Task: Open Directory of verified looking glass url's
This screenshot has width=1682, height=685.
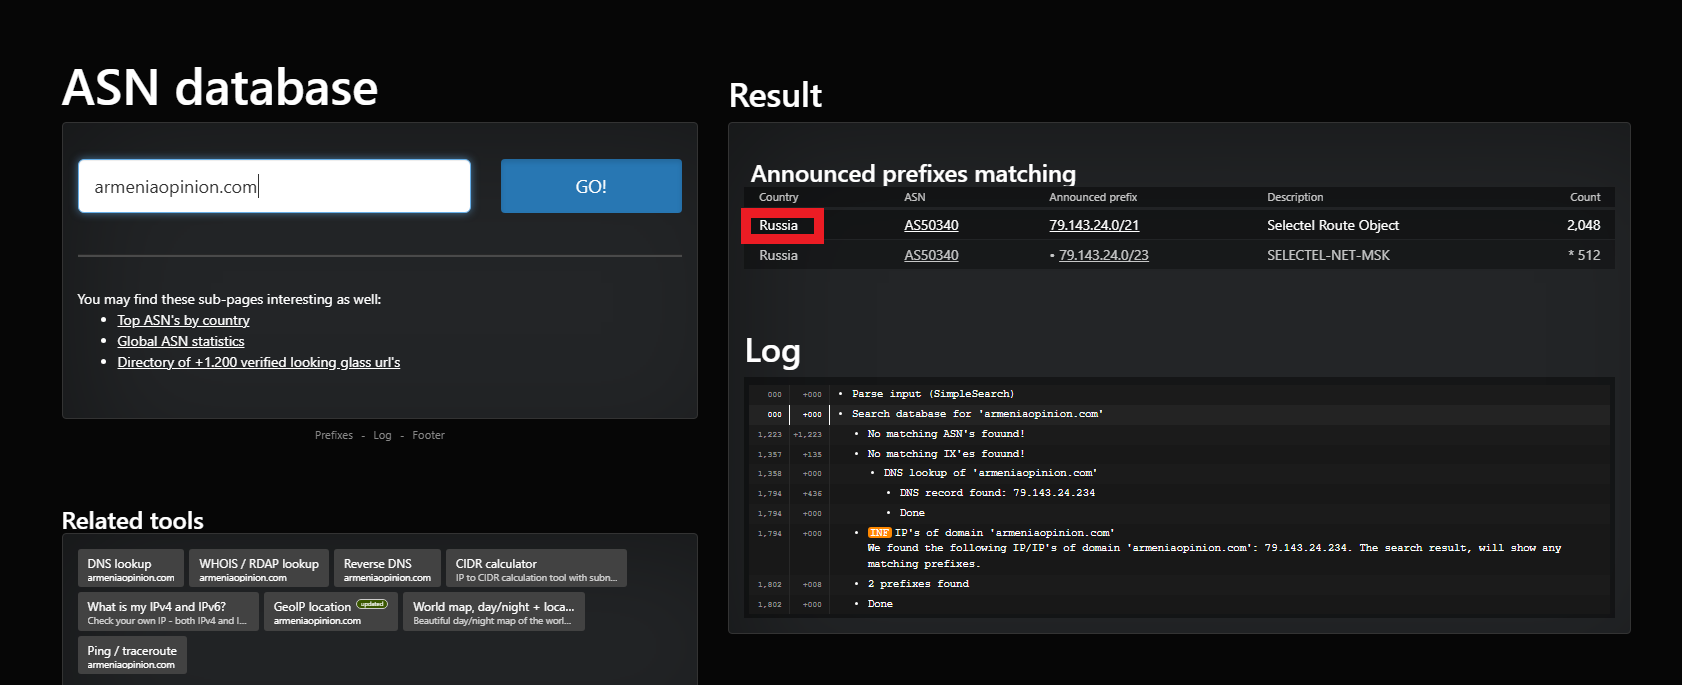Action: [x=258, y=362]
